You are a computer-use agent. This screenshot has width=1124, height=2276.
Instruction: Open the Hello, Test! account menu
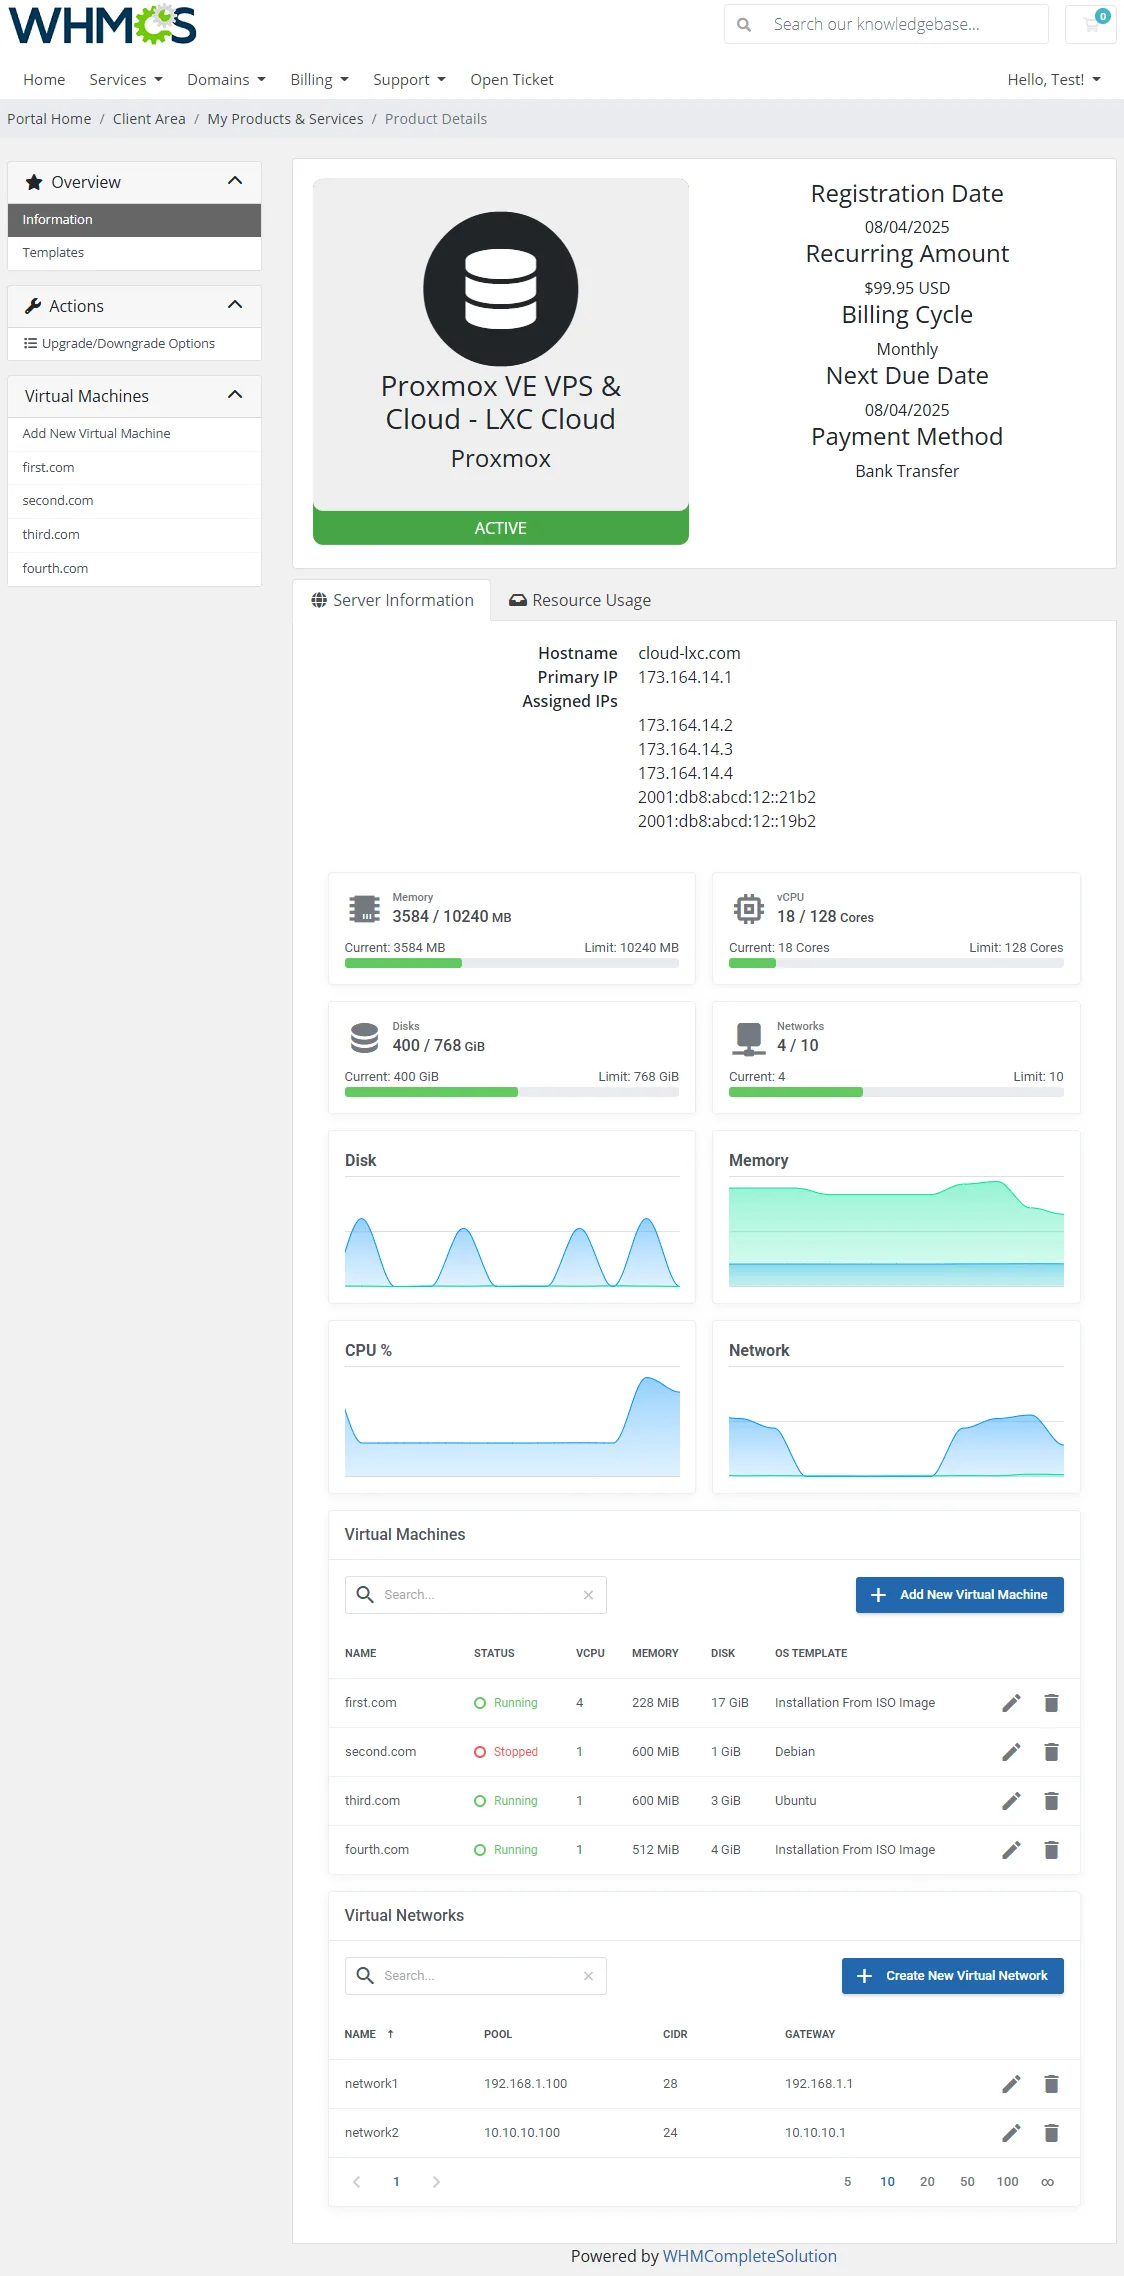[1054, 80]
